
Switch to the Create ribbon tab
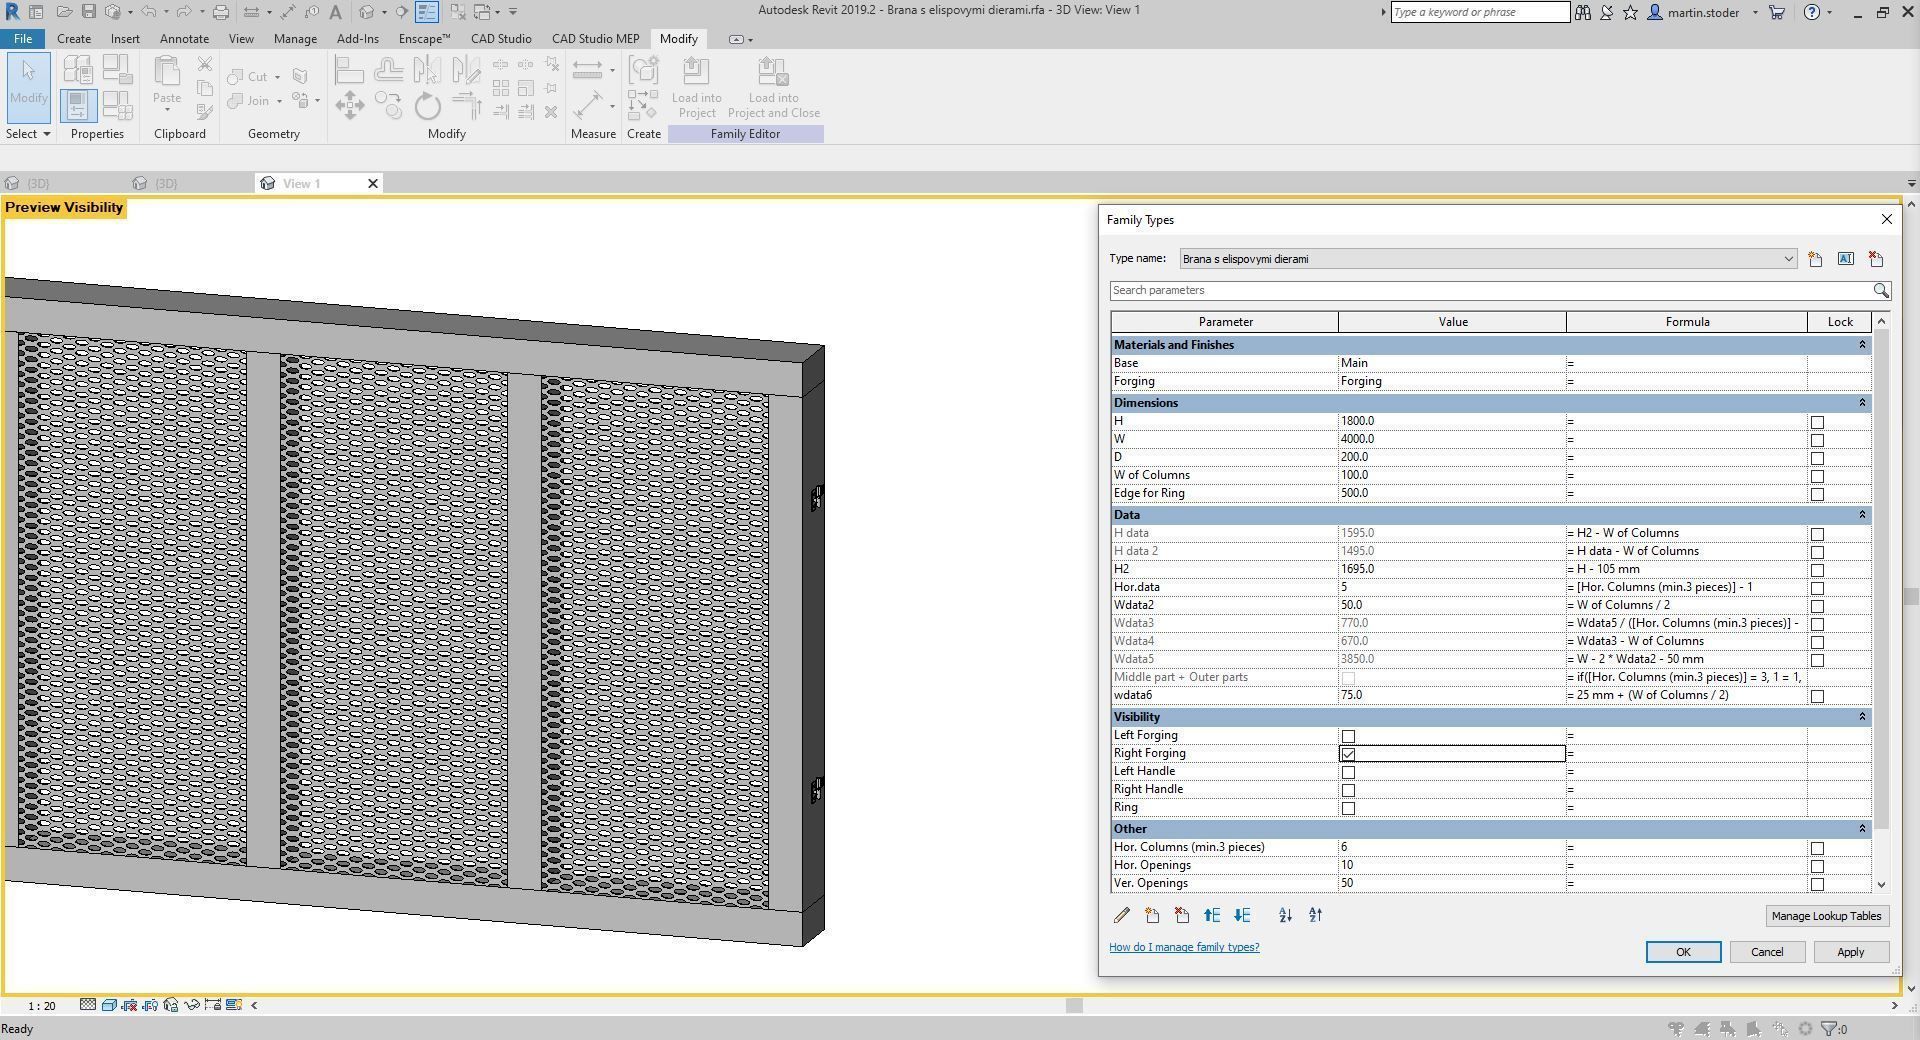[x=74, y=39]
